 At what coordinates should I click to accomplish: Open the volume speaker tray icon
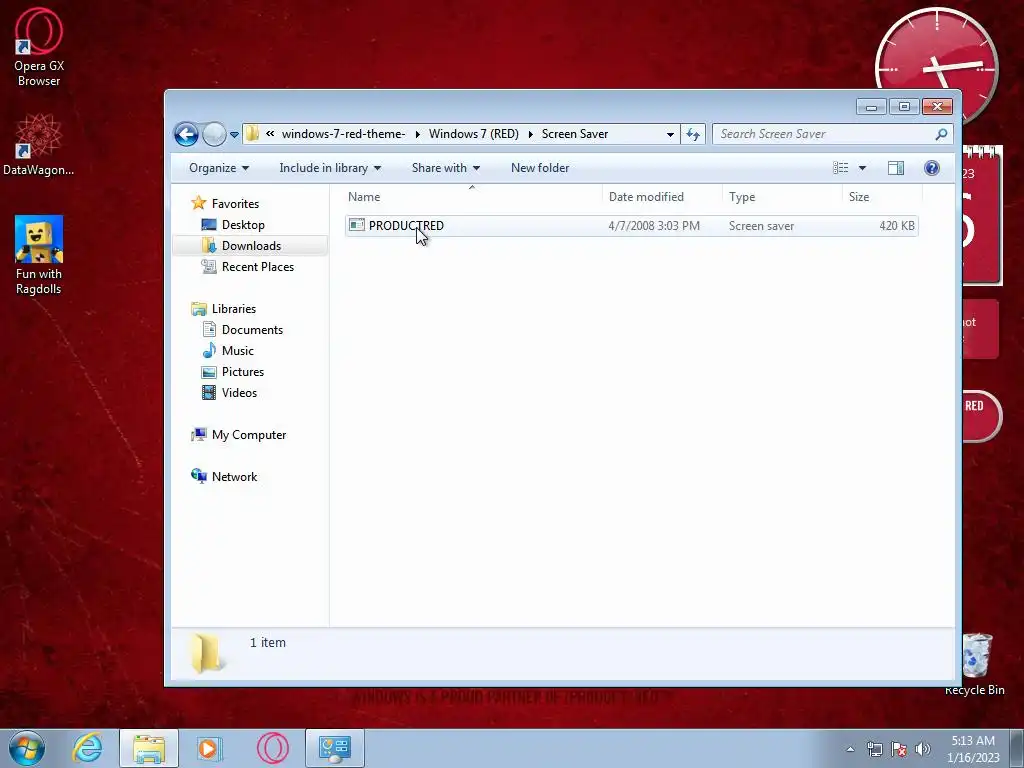[x=923, y=749]
